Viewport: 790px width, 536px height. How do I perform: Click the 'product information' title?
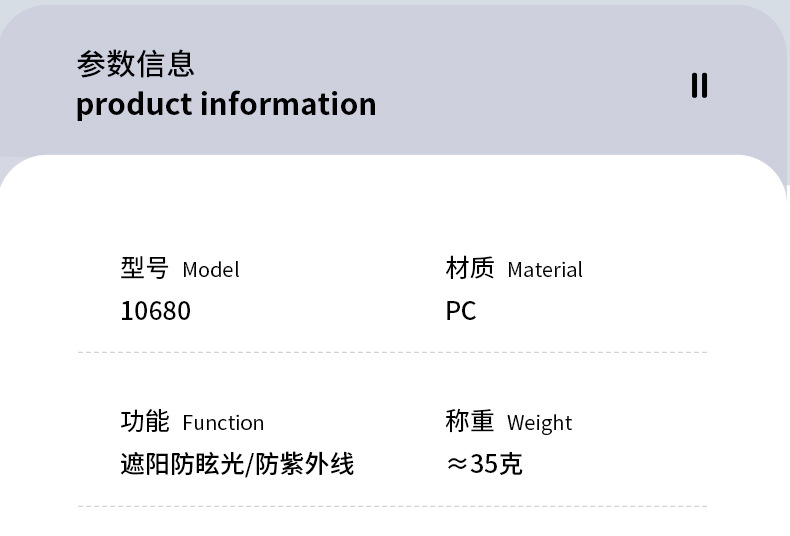click(x=226, y=104)
